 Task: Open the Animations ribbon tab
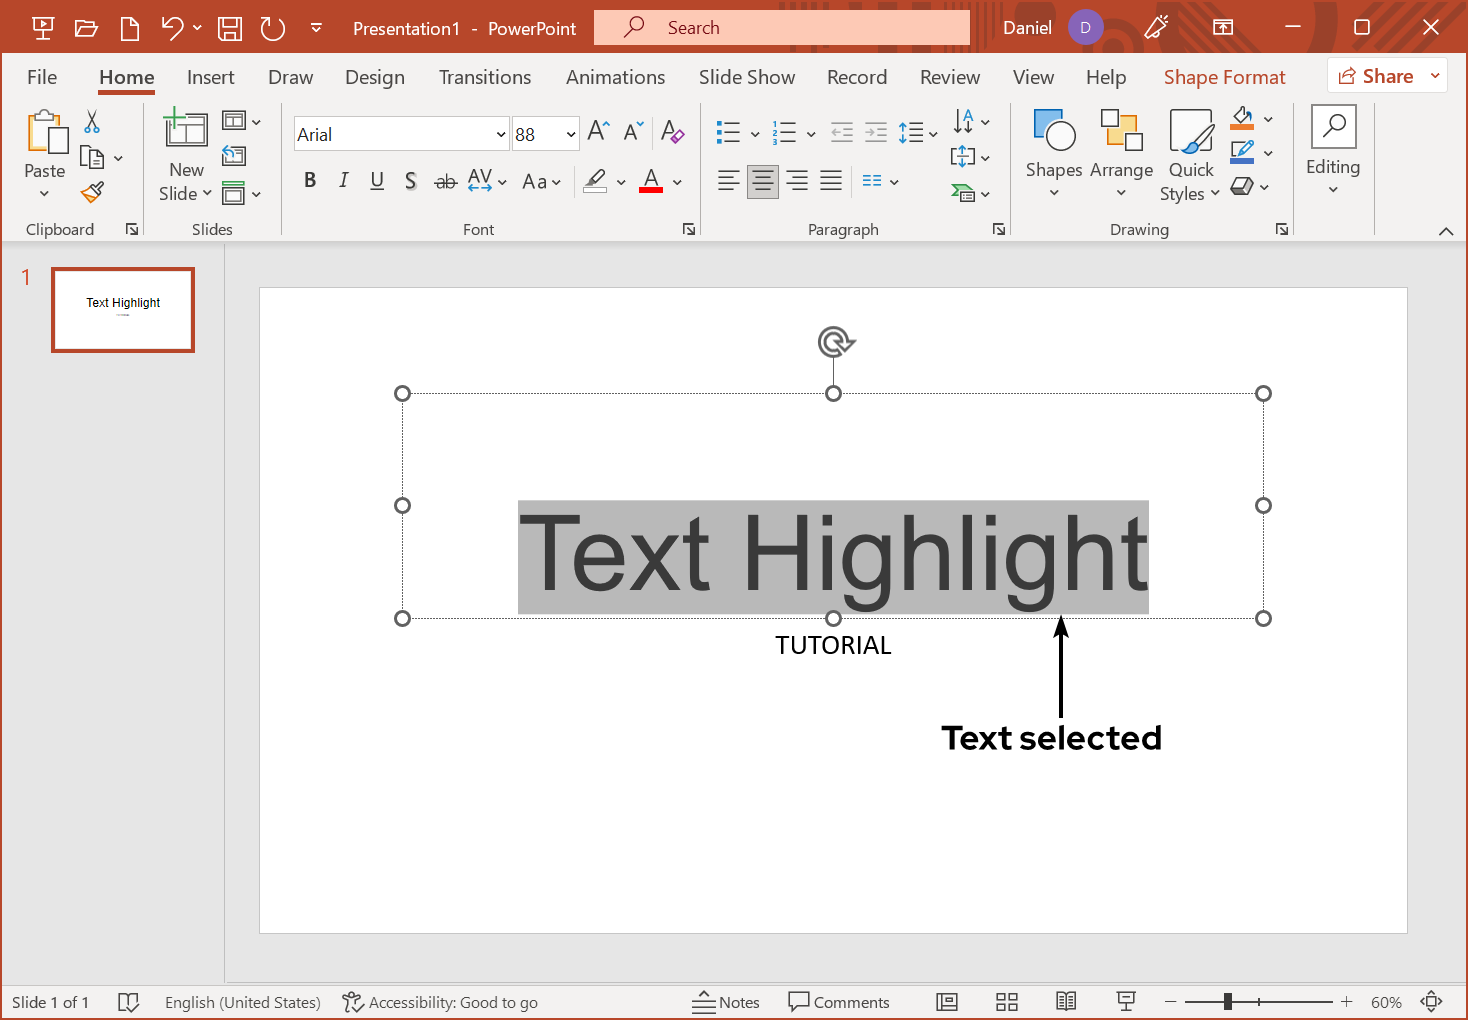[615, 76]
